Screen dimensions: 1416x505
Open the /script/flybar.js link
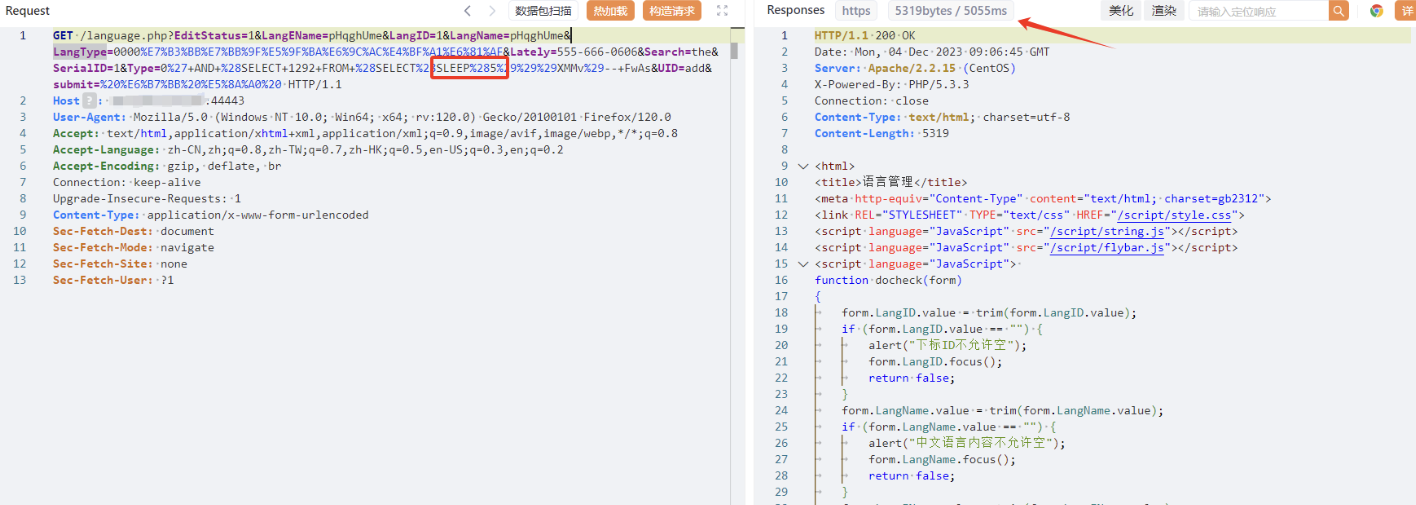[x=1105, y=247]
